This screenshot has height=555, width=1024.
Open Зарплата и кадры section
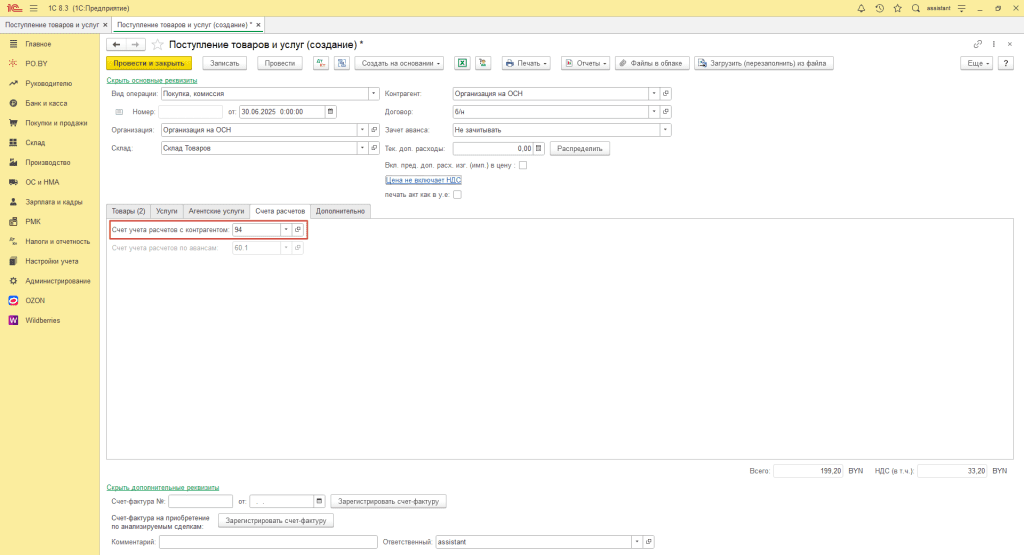tap(54, 202)
